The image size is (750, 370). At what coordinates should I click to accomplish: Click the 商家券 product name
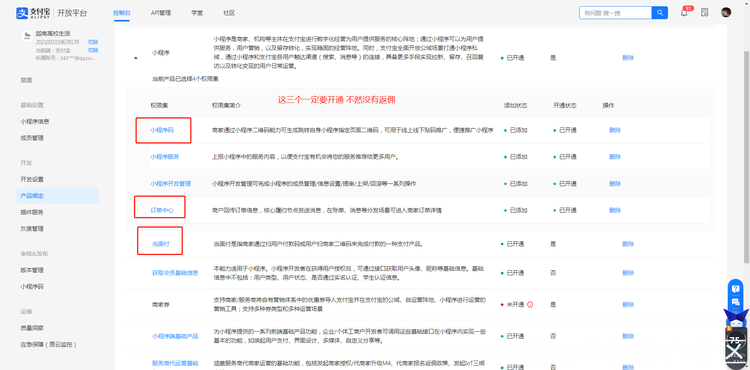click(x=161, y=305)
